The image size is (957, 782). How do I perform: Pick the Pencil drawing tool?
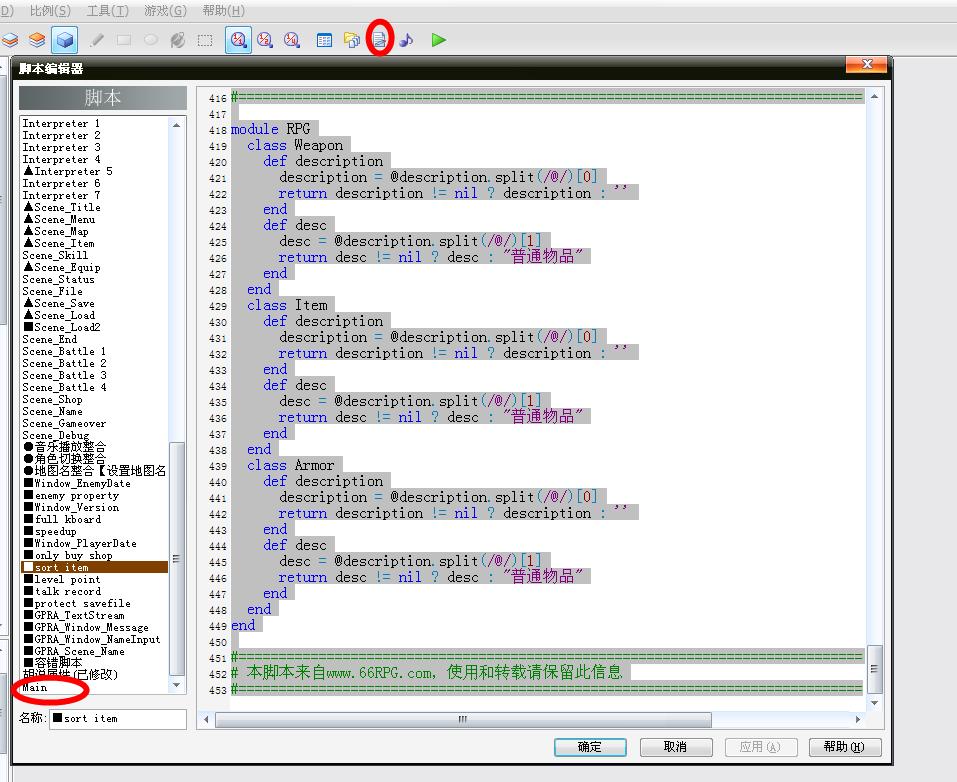(x=96, y=40)
